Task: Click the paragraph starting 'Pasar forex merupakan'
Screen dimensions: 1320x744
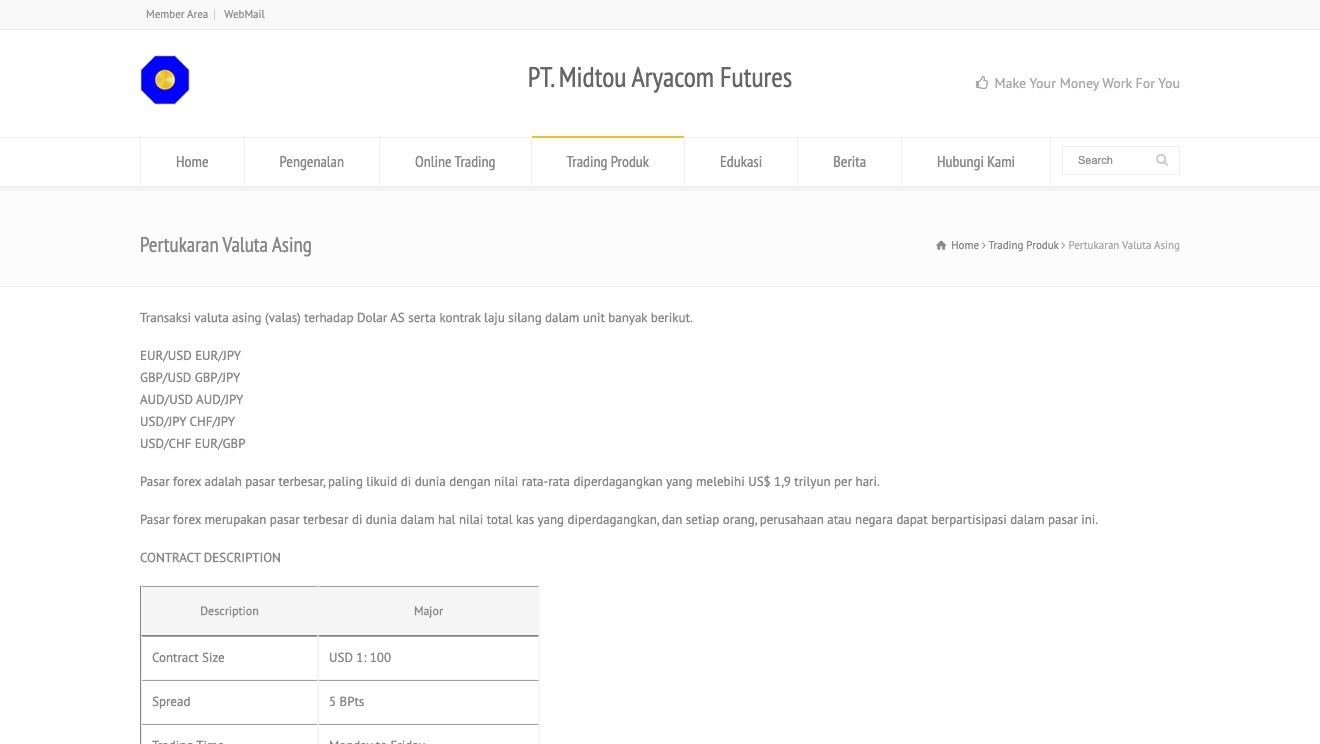Action: [619, 520]
